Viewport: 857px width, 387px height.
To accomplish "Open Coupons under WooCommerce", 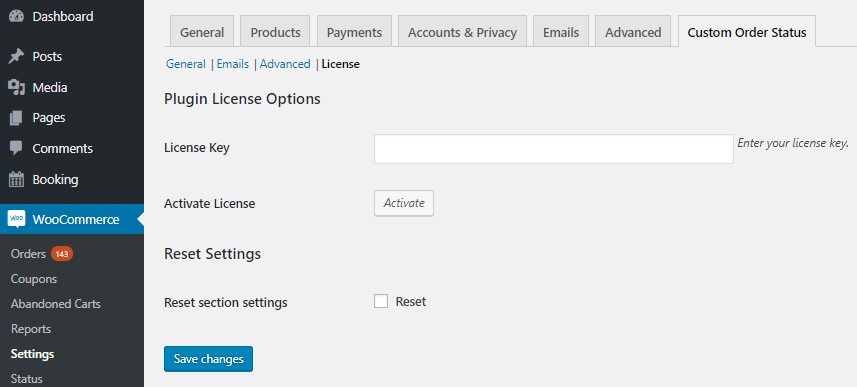I will pos(34,279).
